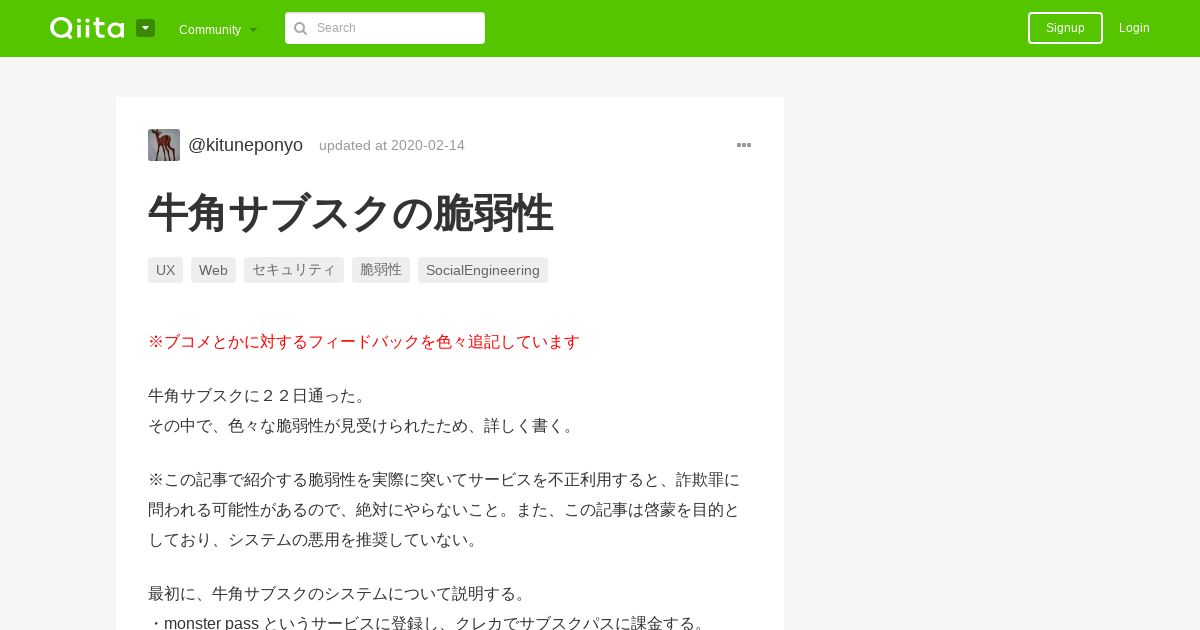Click the line 牛角サブスクに２２日通った。

(260, 396)
